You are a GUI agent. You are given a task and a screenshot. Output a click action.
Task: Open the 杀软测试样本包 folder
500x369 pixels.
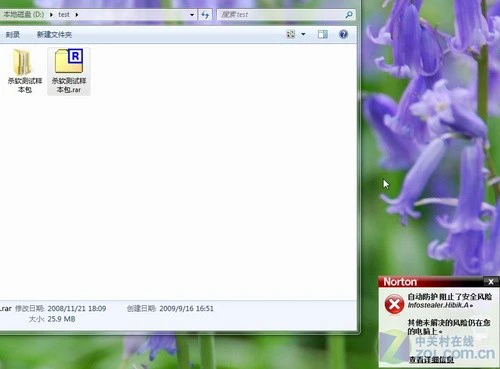point(25,71)
